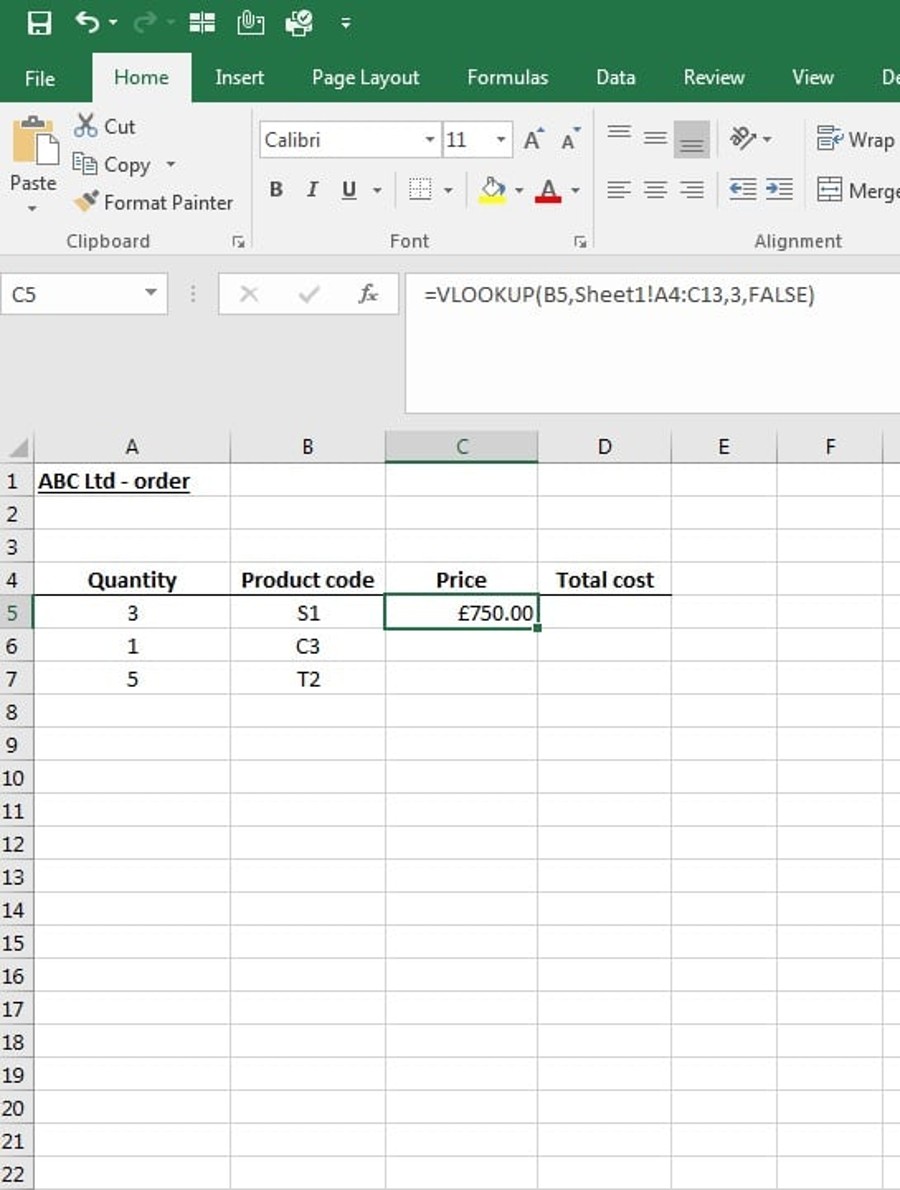
Task: Select row 7 header
Action: tap(16, 678)
